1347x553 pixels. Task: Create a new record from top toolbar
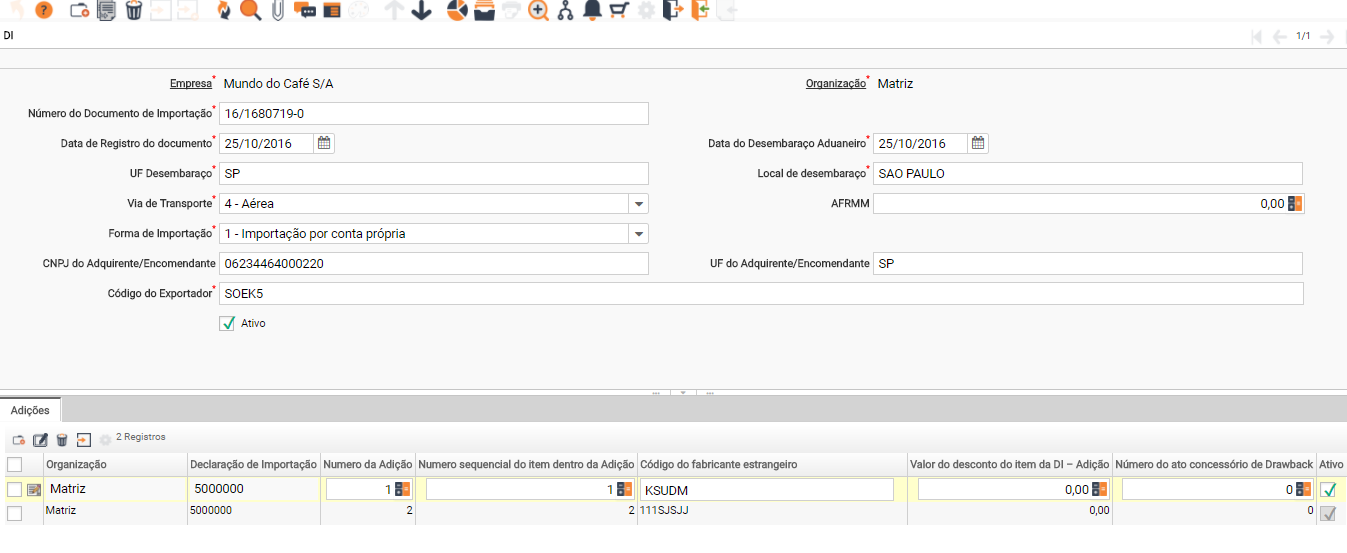[80, 11]
